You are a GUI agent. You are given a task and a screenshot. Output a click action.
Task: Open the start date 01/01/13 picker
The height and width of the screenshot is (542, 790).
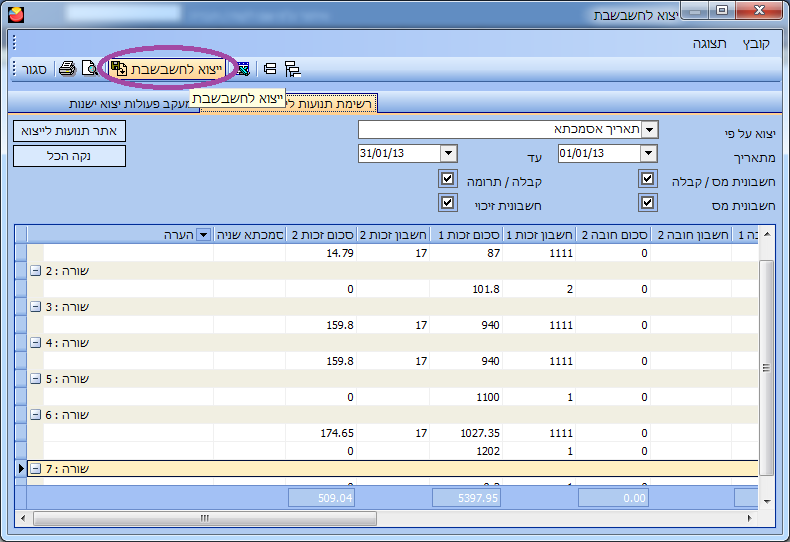pyautogui.click(x=648, y=153)
